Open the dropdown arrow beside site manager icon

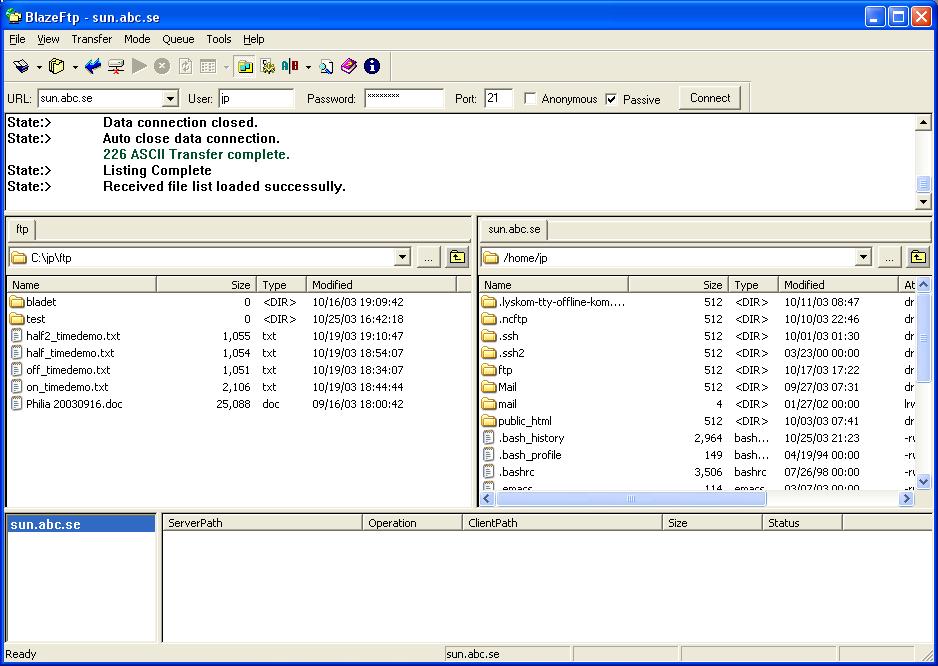[39, 67]
